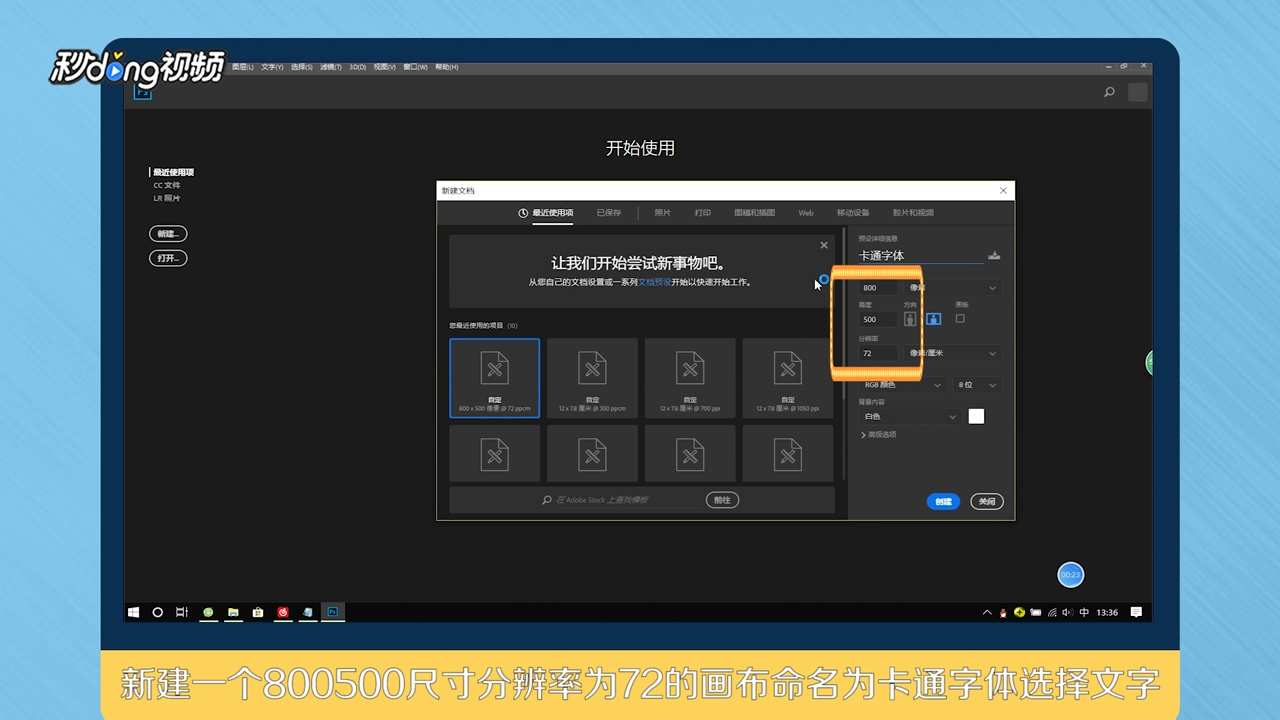Click the green browser icon on the taskbar
Screen dimensions: 1280x720
click(x=208, y=612)
